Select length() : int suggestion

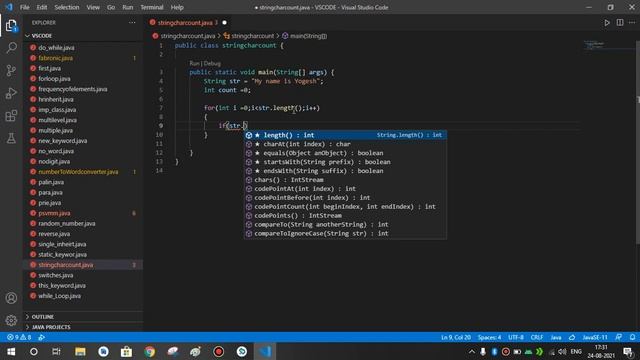(345, 135)
